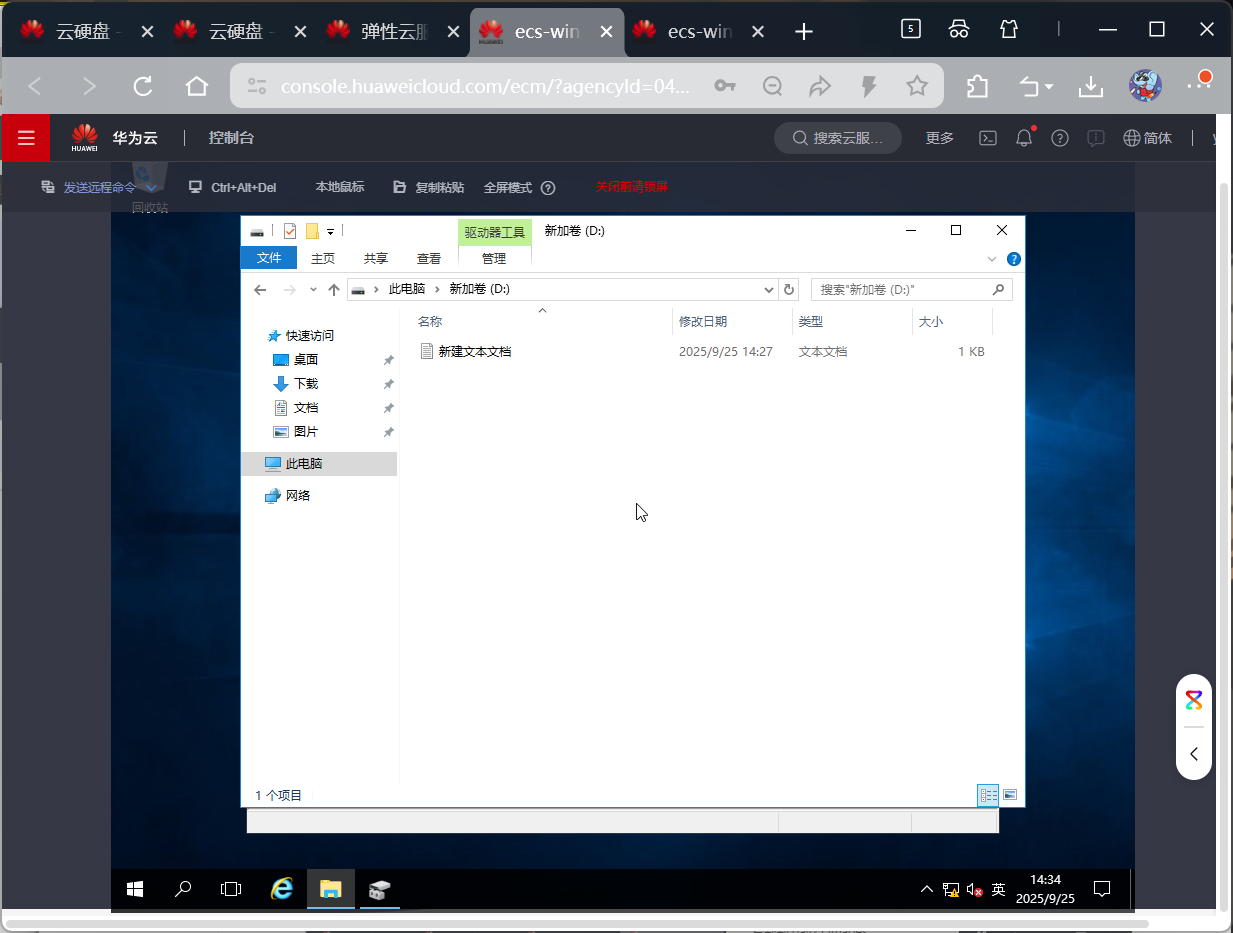Open the browser profile avatar
1233x933 pixels.
click(1145, 86)
